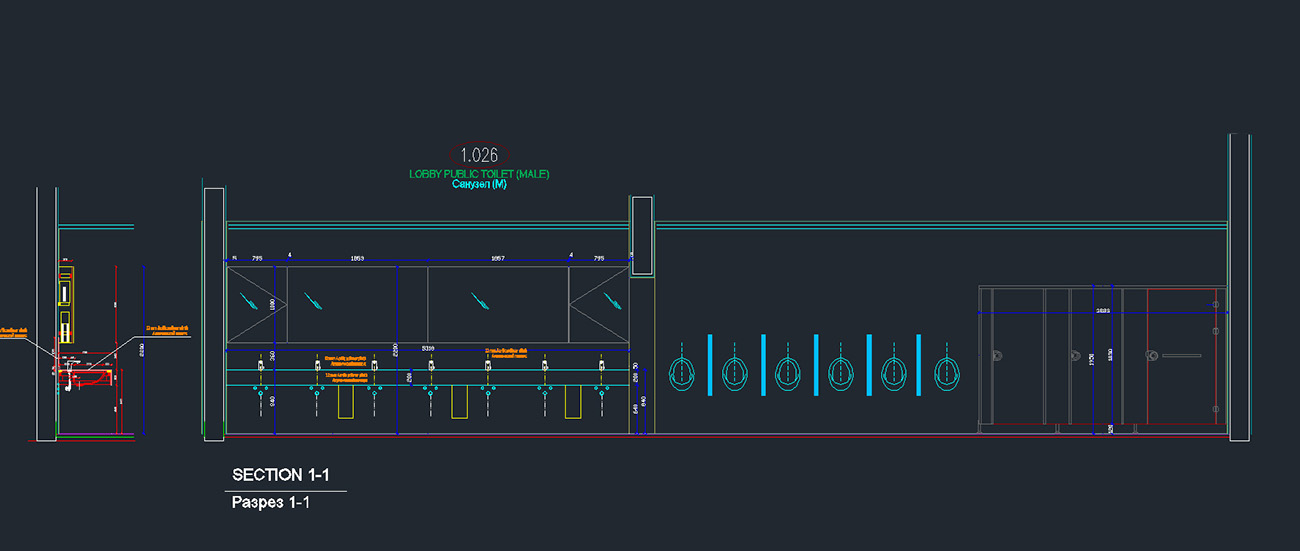This screenshot has height=551, width=1300.
Task: Select the rightmost urinal symbol
Action: (947, 373)
